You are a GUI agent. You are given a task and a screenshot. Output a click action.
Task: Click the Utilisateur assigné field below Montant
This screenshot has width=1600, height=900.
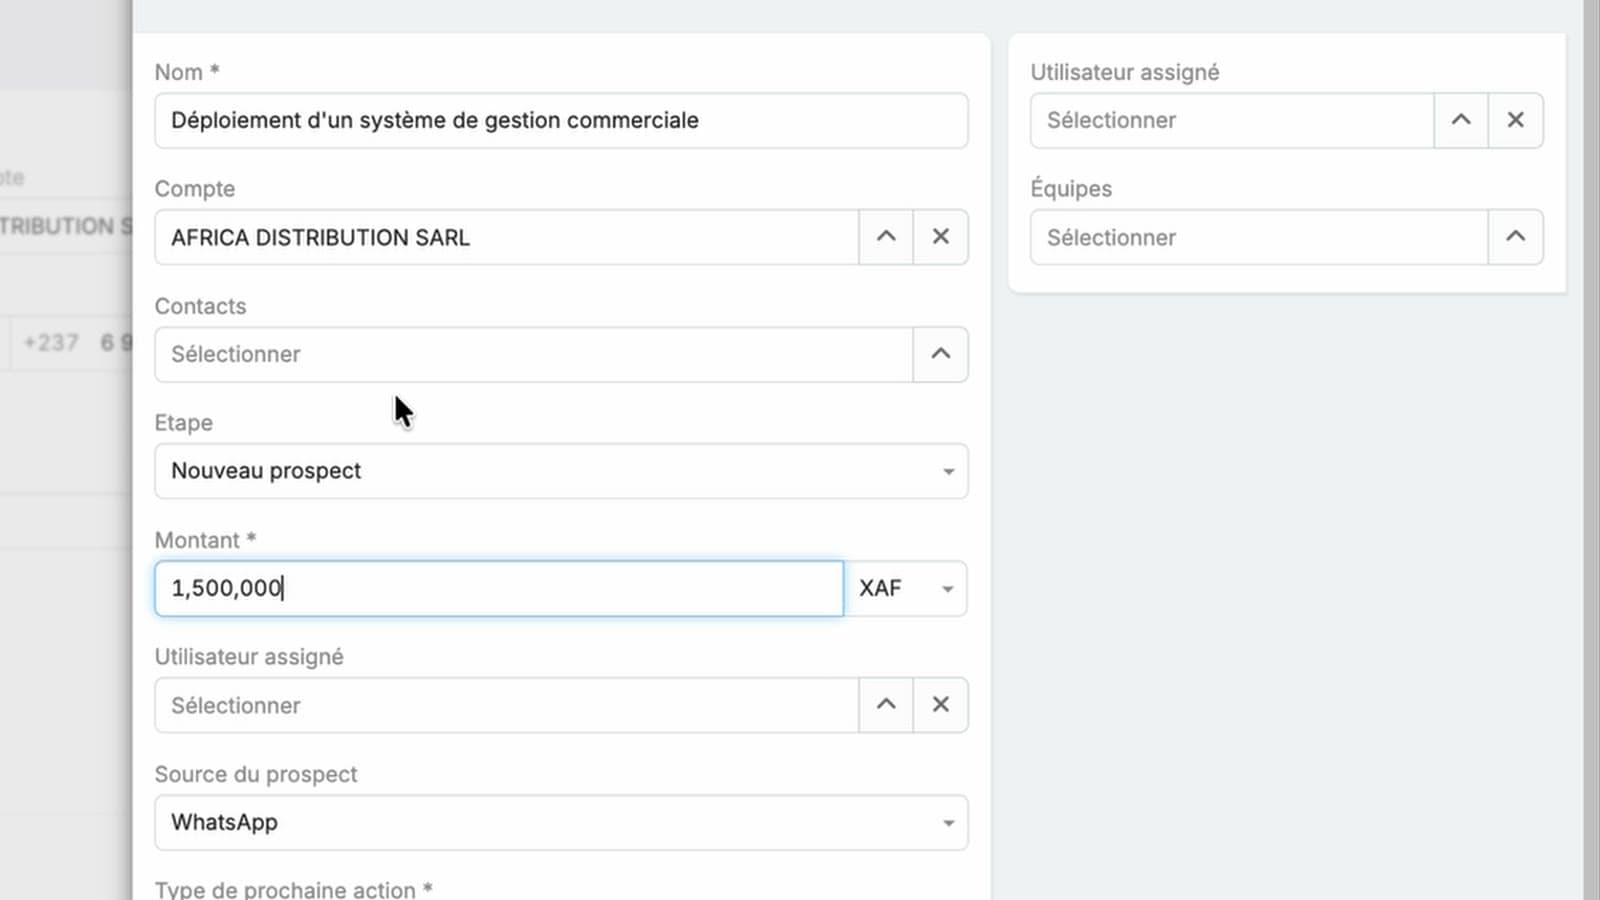[506, 705]
